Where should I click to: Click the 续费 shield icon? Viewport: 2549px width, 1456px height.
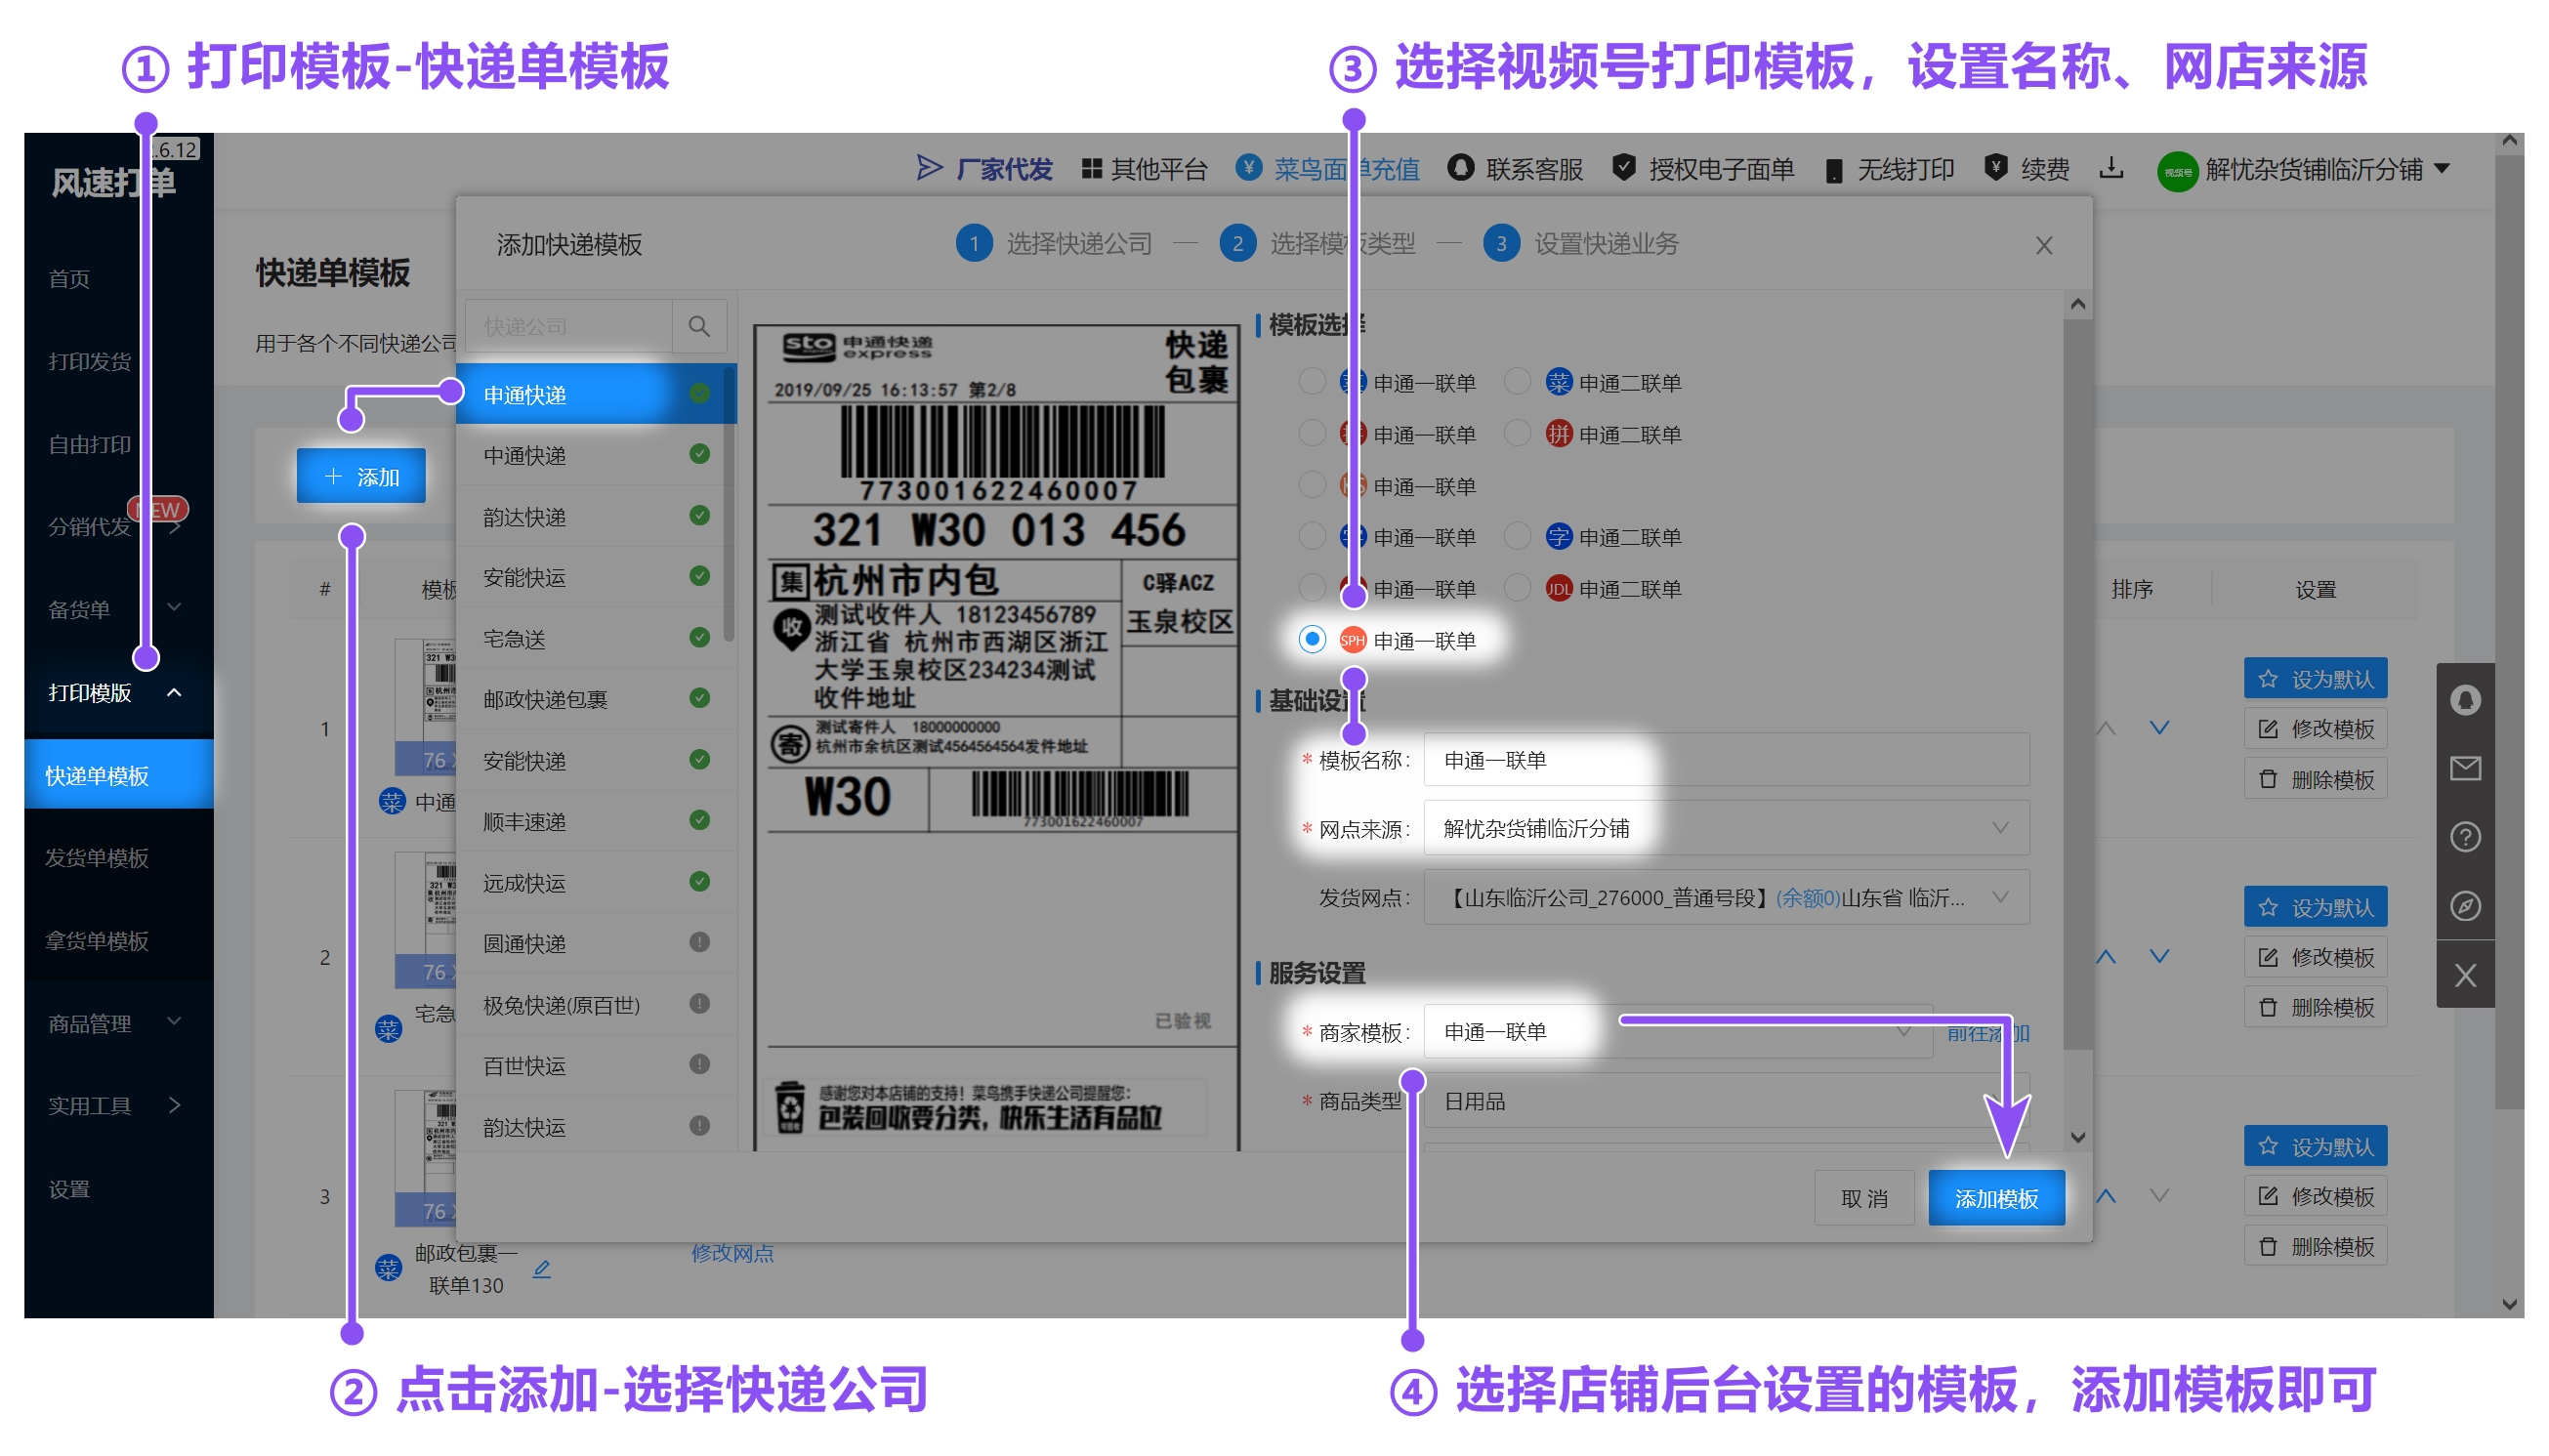coord(1996,168)
